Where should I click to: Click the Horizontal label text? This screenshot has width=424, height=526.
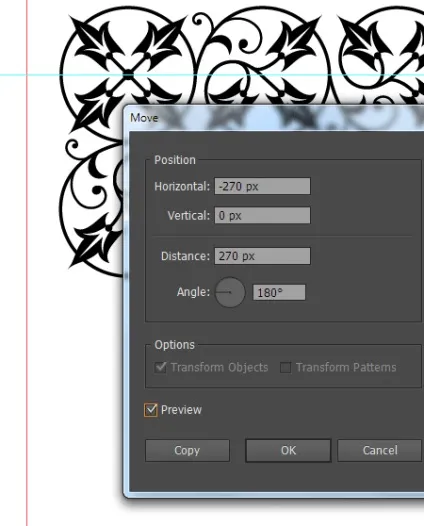pyautogui.click(x=182, y=187)
